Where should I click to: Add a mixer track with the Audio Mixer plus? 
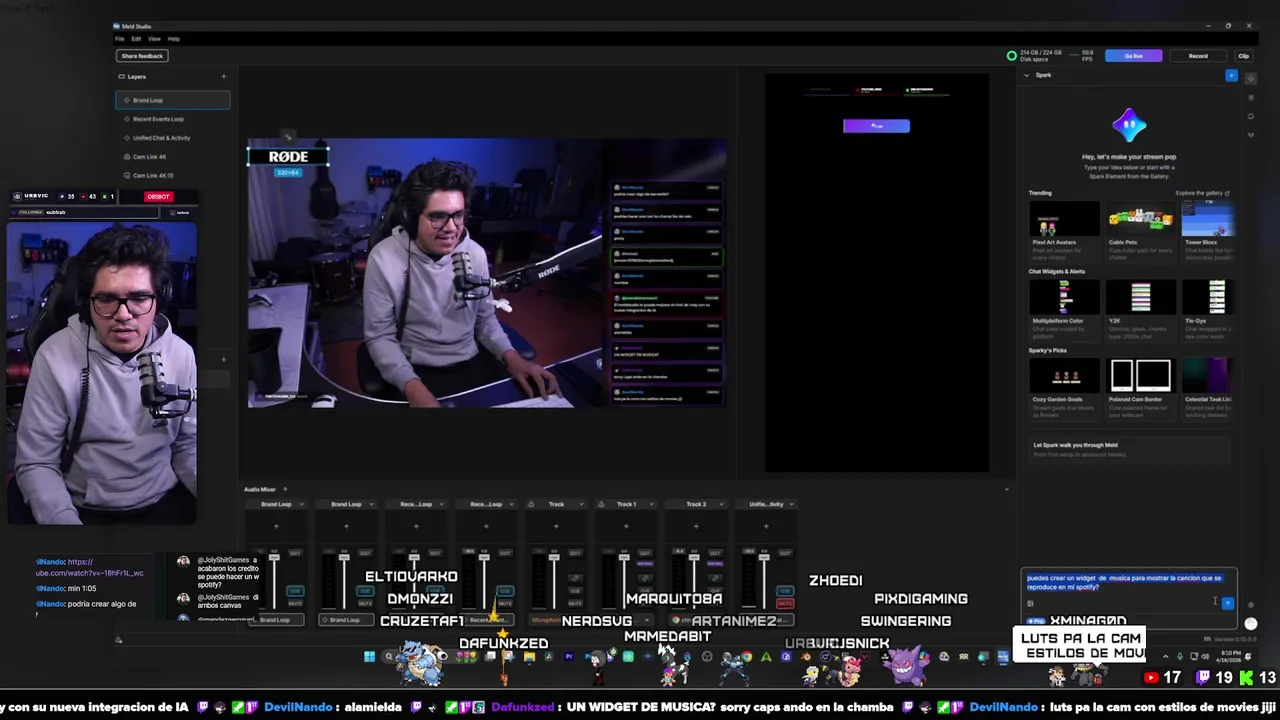(x=285, y=489)
